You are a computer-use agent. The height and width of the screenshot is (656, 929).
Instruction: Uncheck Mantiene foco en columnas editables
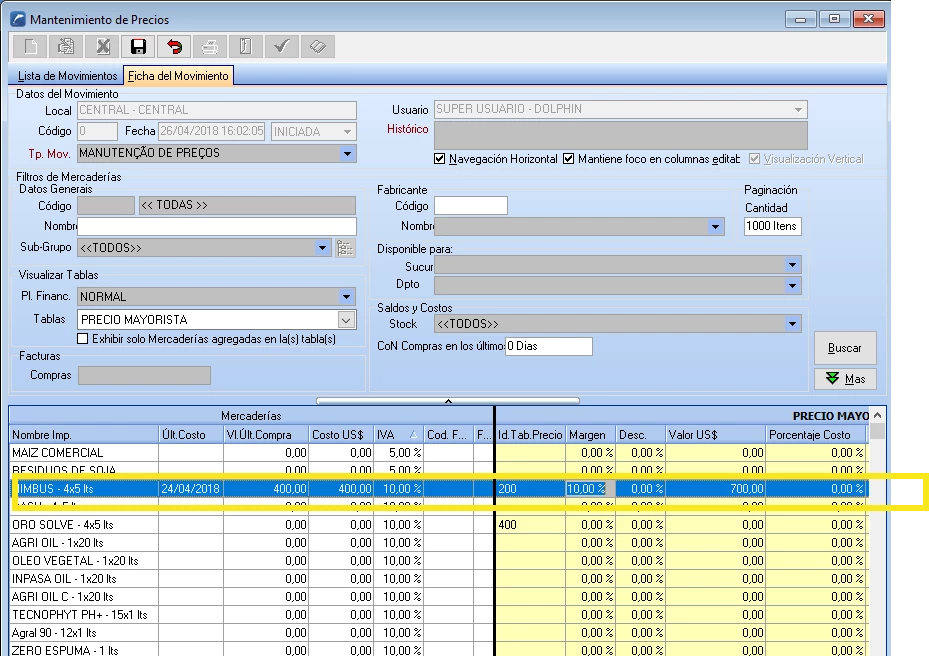click(569, 159)
